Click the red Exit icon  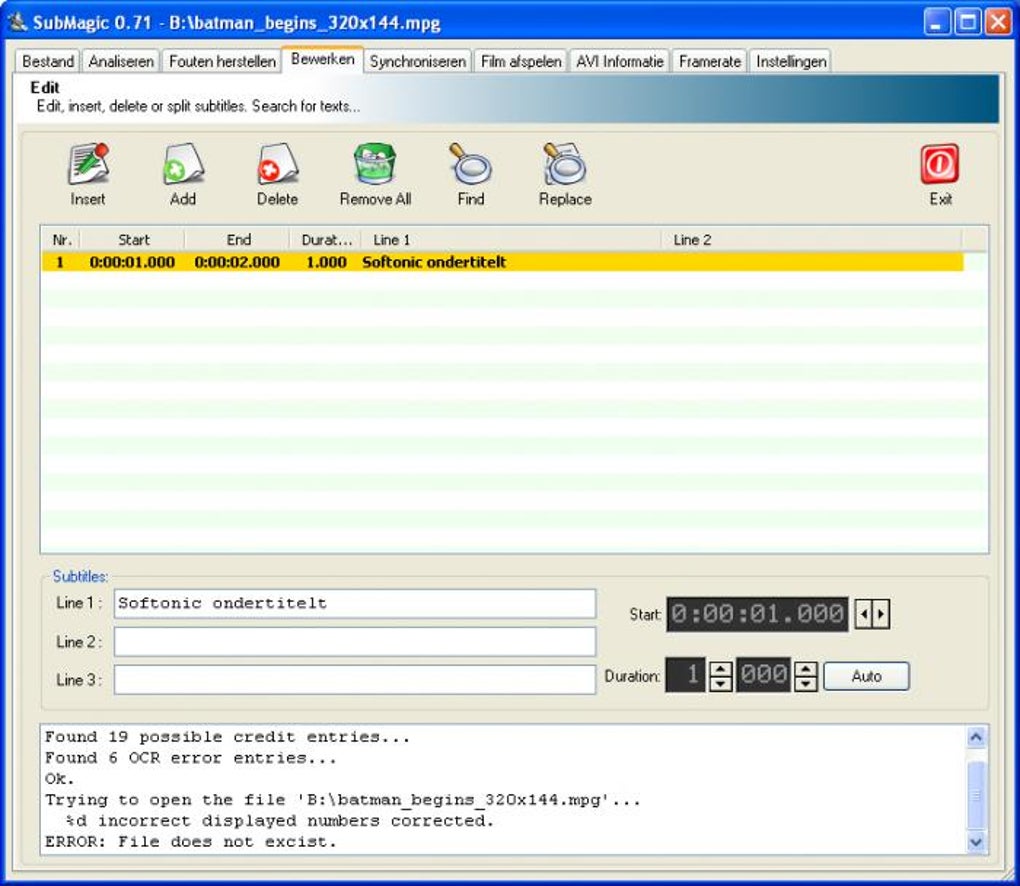[x=940, y=165]
